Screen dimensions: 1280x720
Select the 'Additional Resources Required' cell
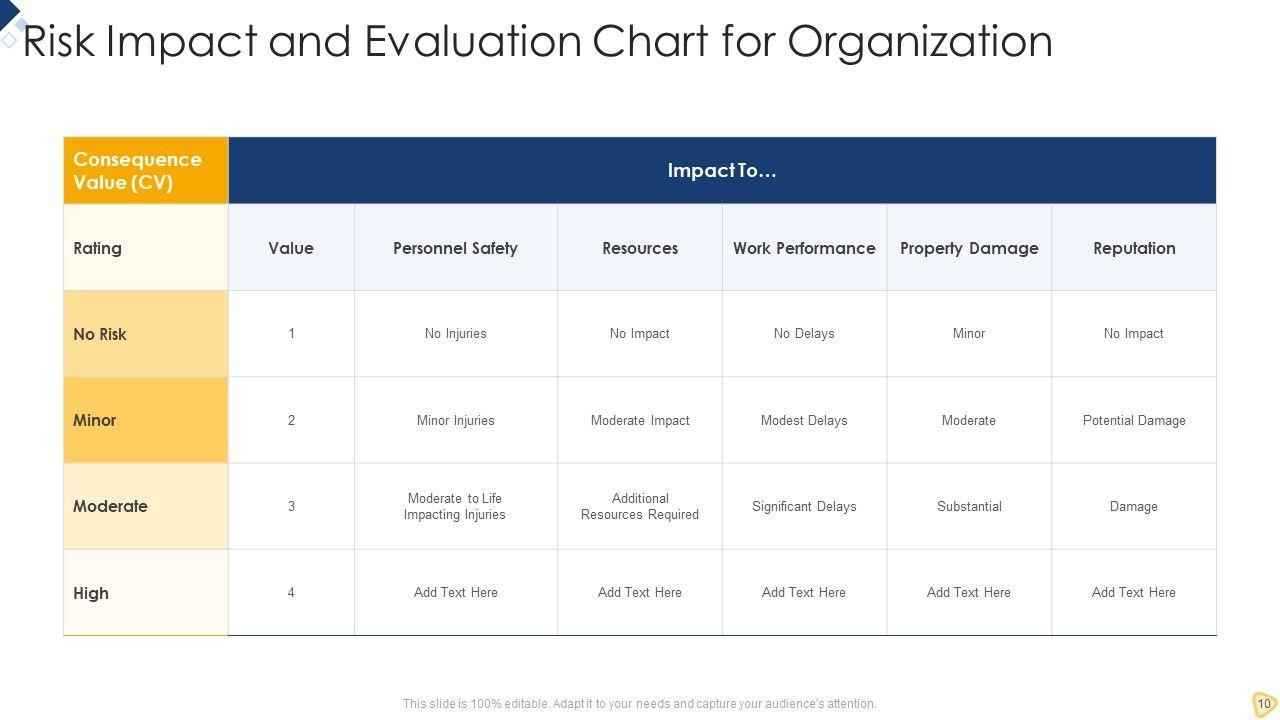pos(640,506)
